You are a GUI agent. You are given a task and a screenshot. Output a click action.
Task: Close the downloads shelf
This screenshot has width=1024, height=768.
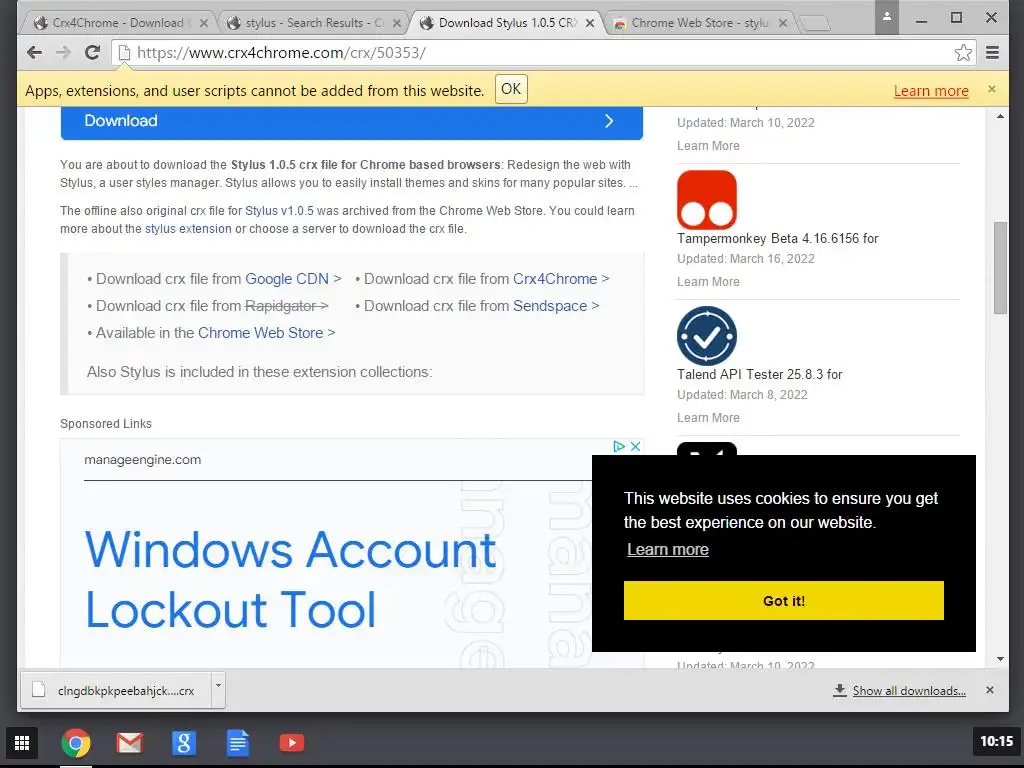click(x=989, y=690)
